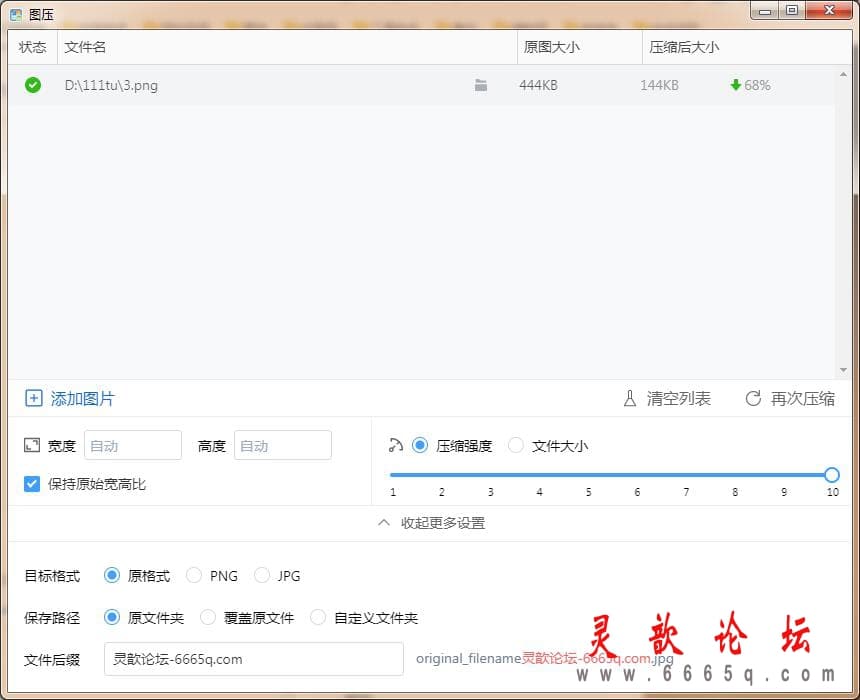Click the 文件名 column header
The image size is (860, 700).
coord(287,47)
